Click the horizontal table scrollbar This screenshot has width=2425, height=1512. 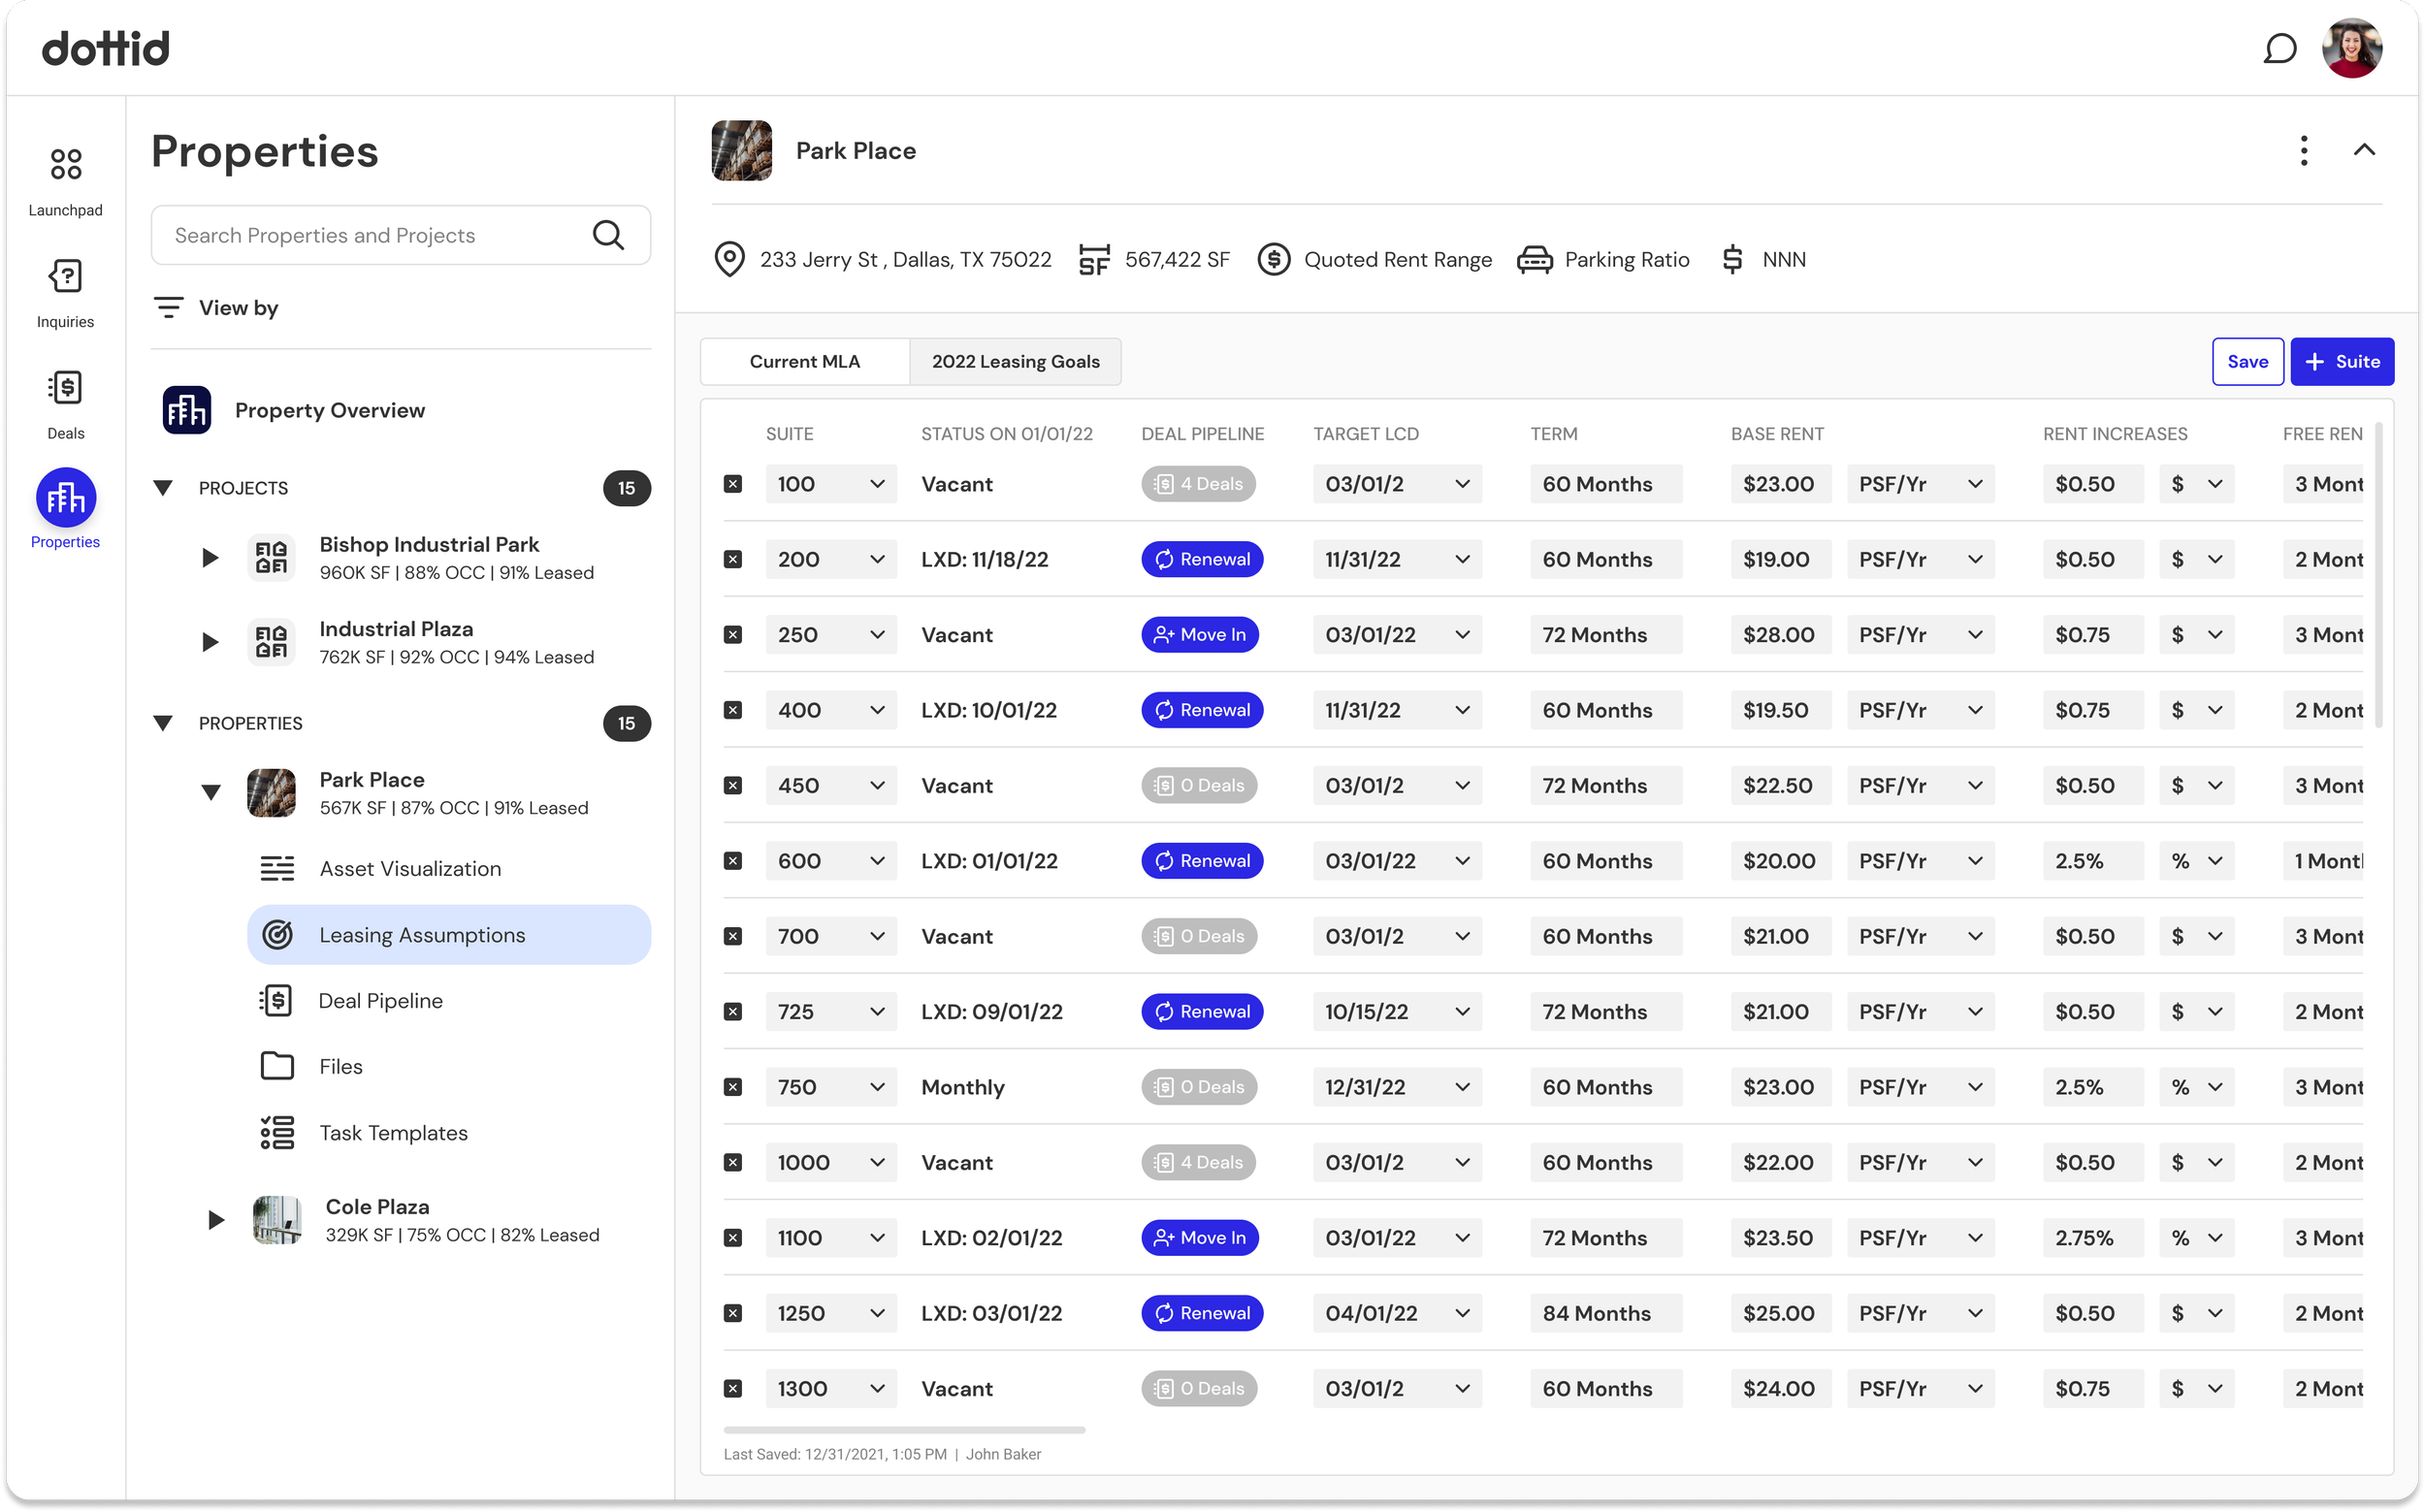pyautogui.click(x=904, y=1430)
